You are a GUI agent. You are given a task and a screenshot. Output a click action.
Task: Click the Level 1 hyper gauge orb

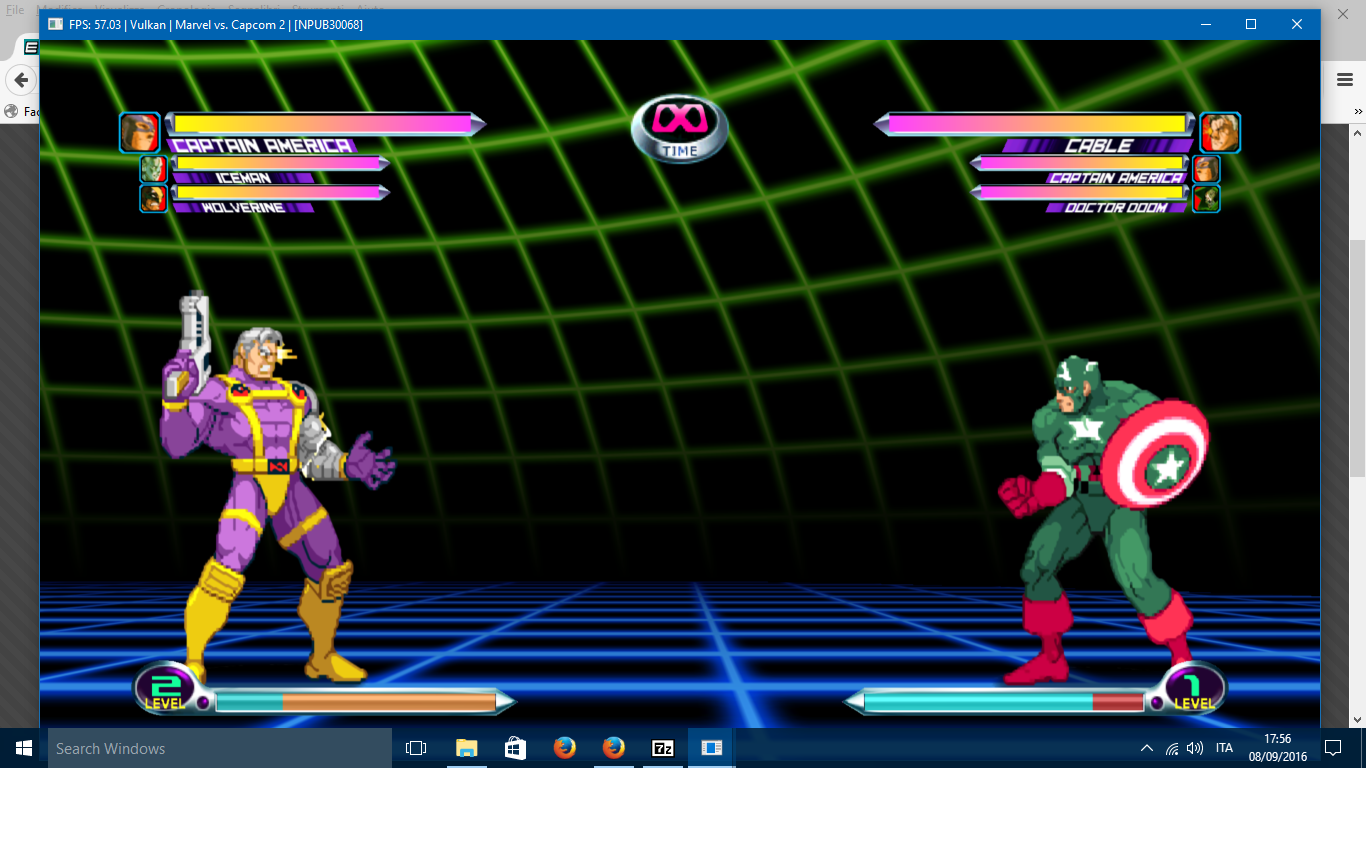point(1194,688)
